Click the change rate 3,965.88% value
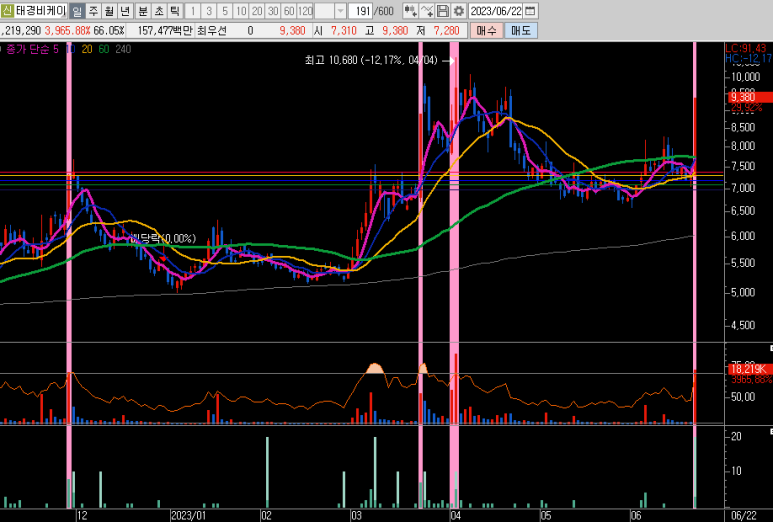 click(68, 31)
